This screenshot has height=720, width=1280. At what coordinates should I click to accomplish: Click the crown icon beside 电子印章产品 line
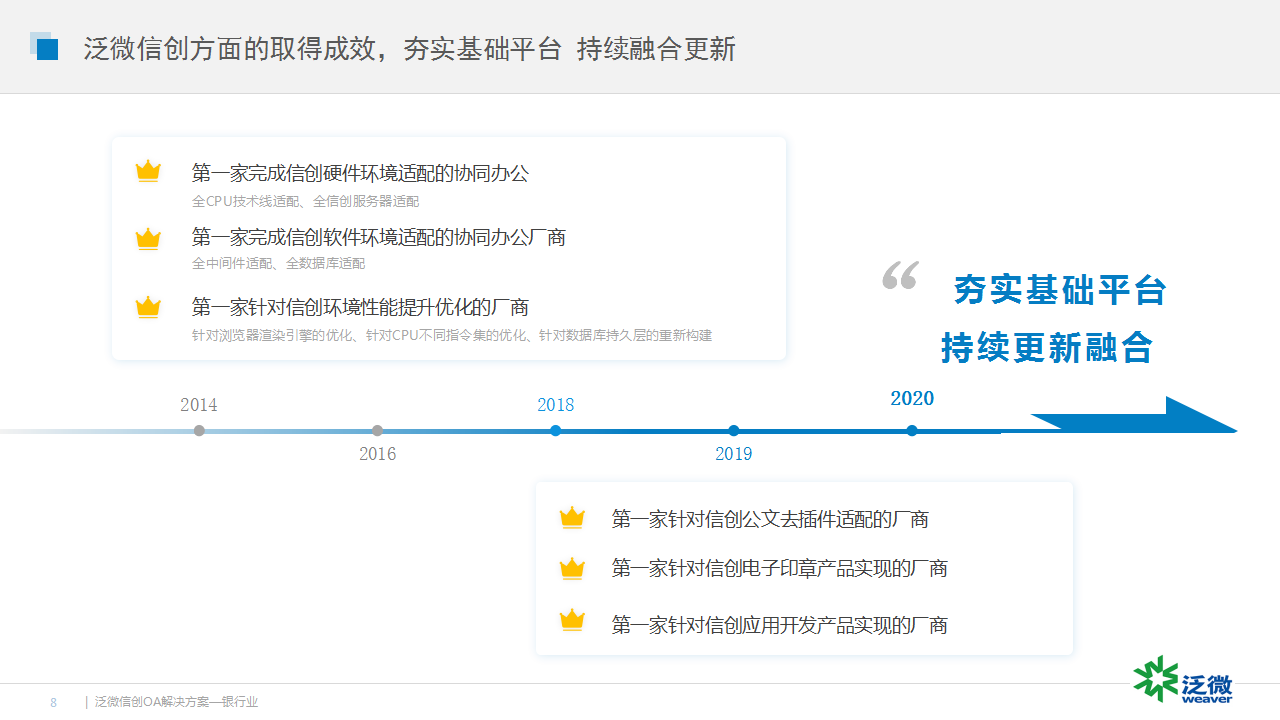[572, 568]
